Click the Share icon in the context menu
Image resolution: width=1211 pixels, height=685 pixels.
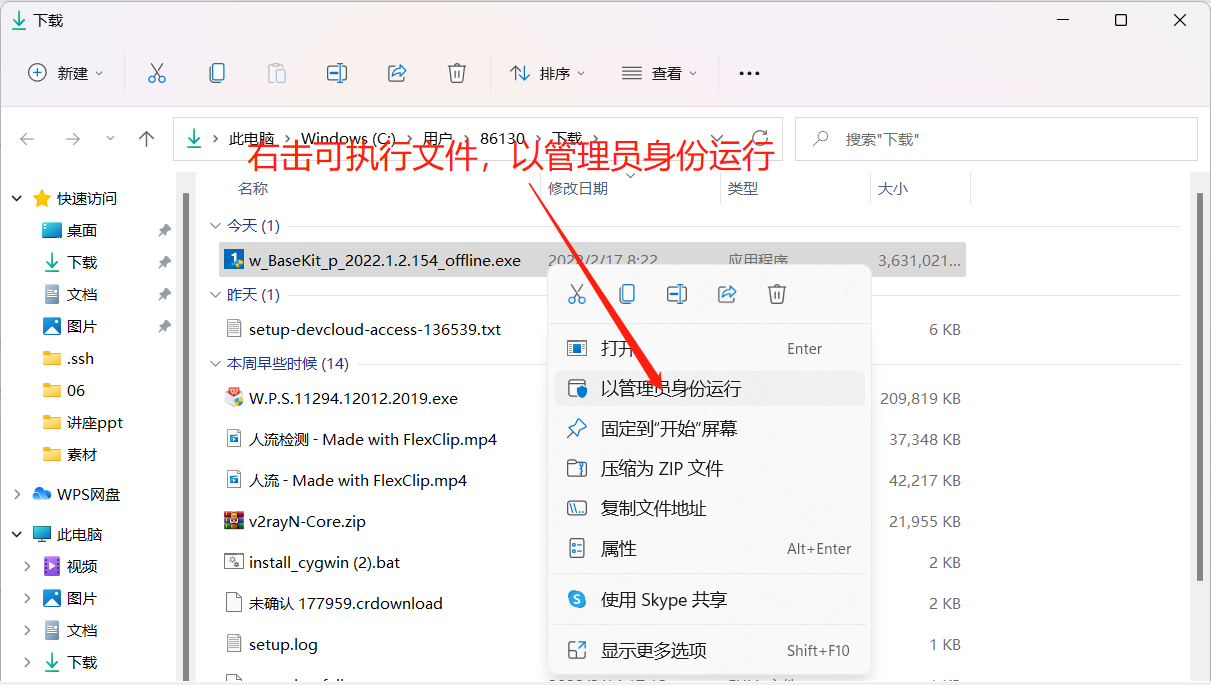click(x=727, y=293)
